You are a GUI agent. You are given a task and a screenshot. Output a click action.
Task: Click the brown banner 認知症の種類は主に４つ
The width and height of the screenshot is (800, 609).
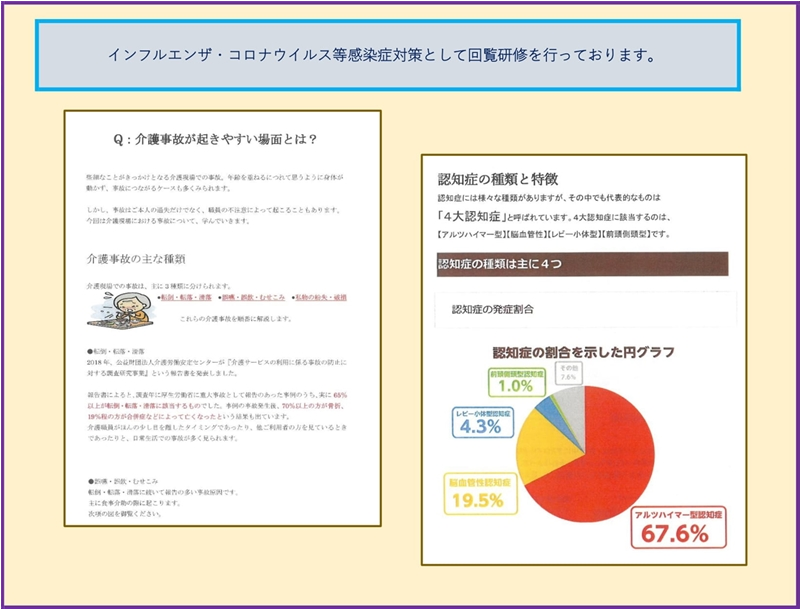tap(582, 264)
